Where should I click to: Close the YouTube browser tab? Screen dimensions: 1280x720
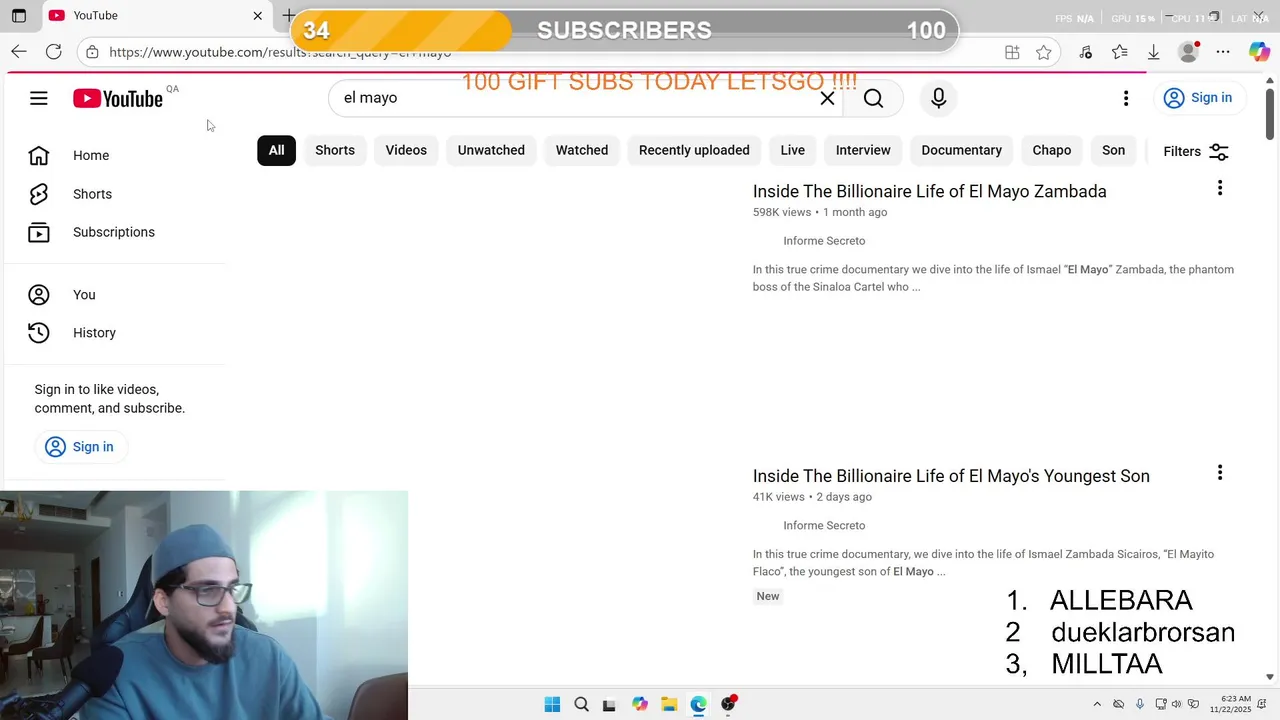coord(257,16)
